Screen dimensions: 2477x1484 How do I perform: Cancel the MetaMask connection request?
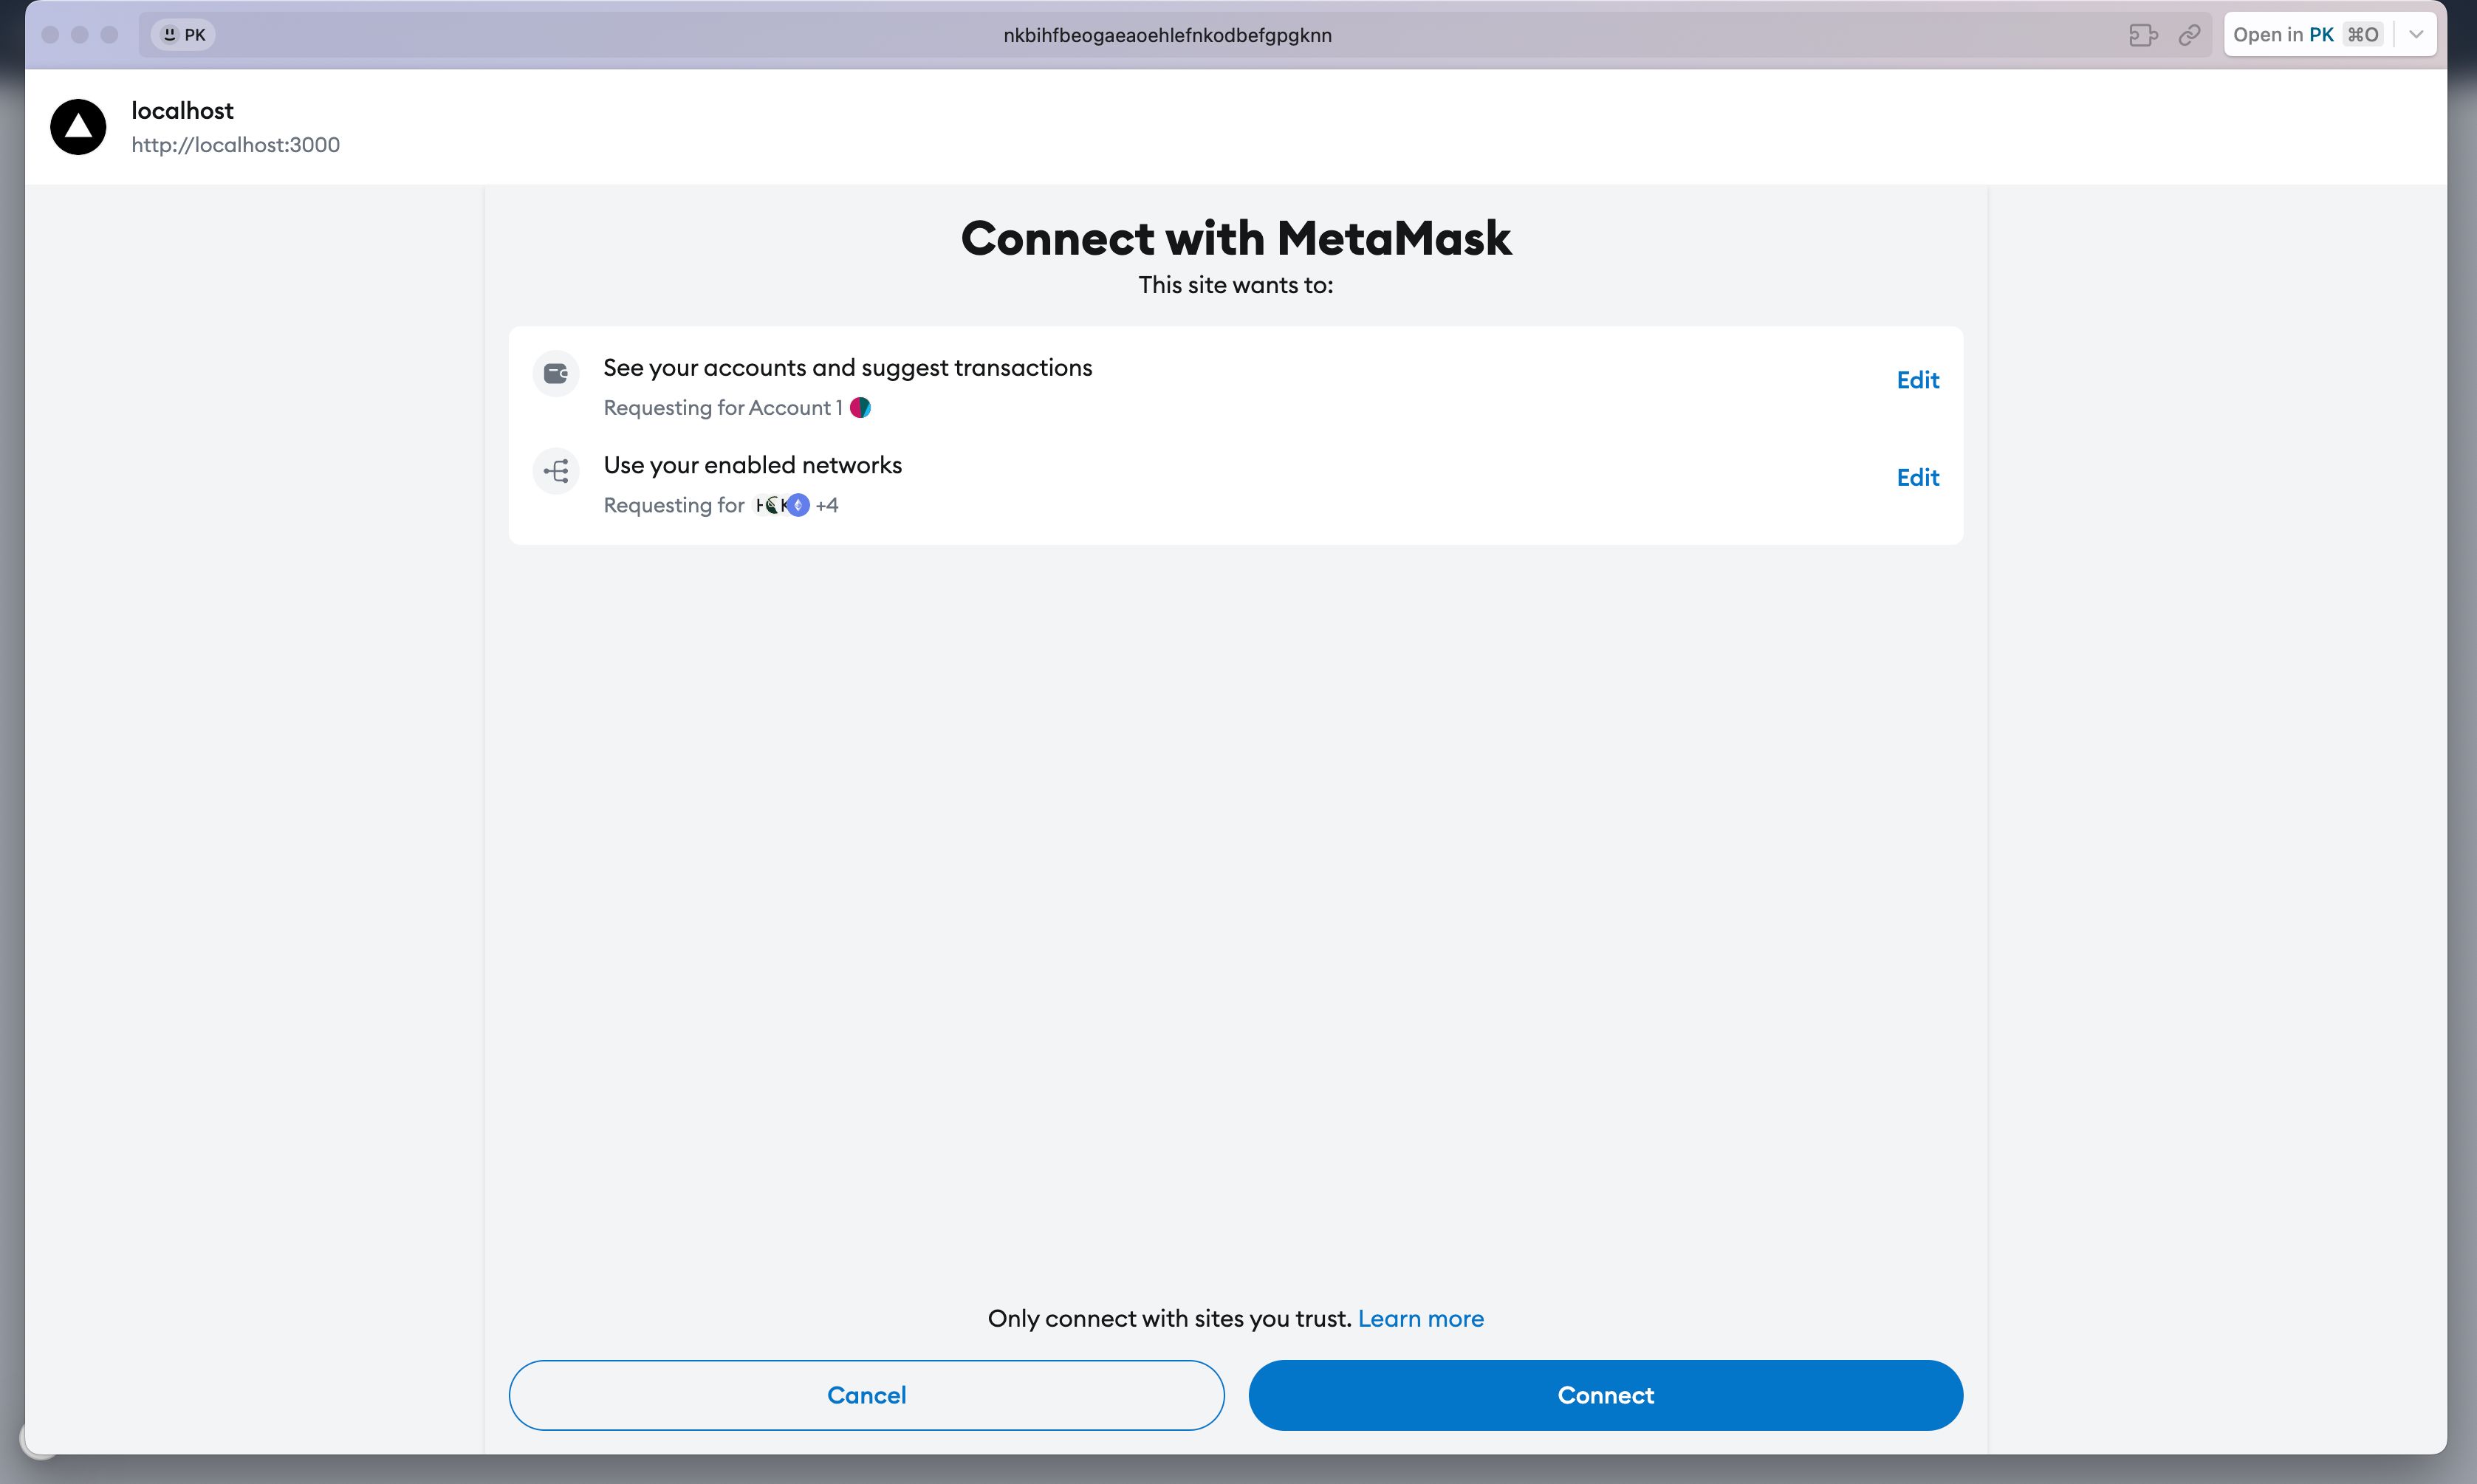[x=866, y=1395]
